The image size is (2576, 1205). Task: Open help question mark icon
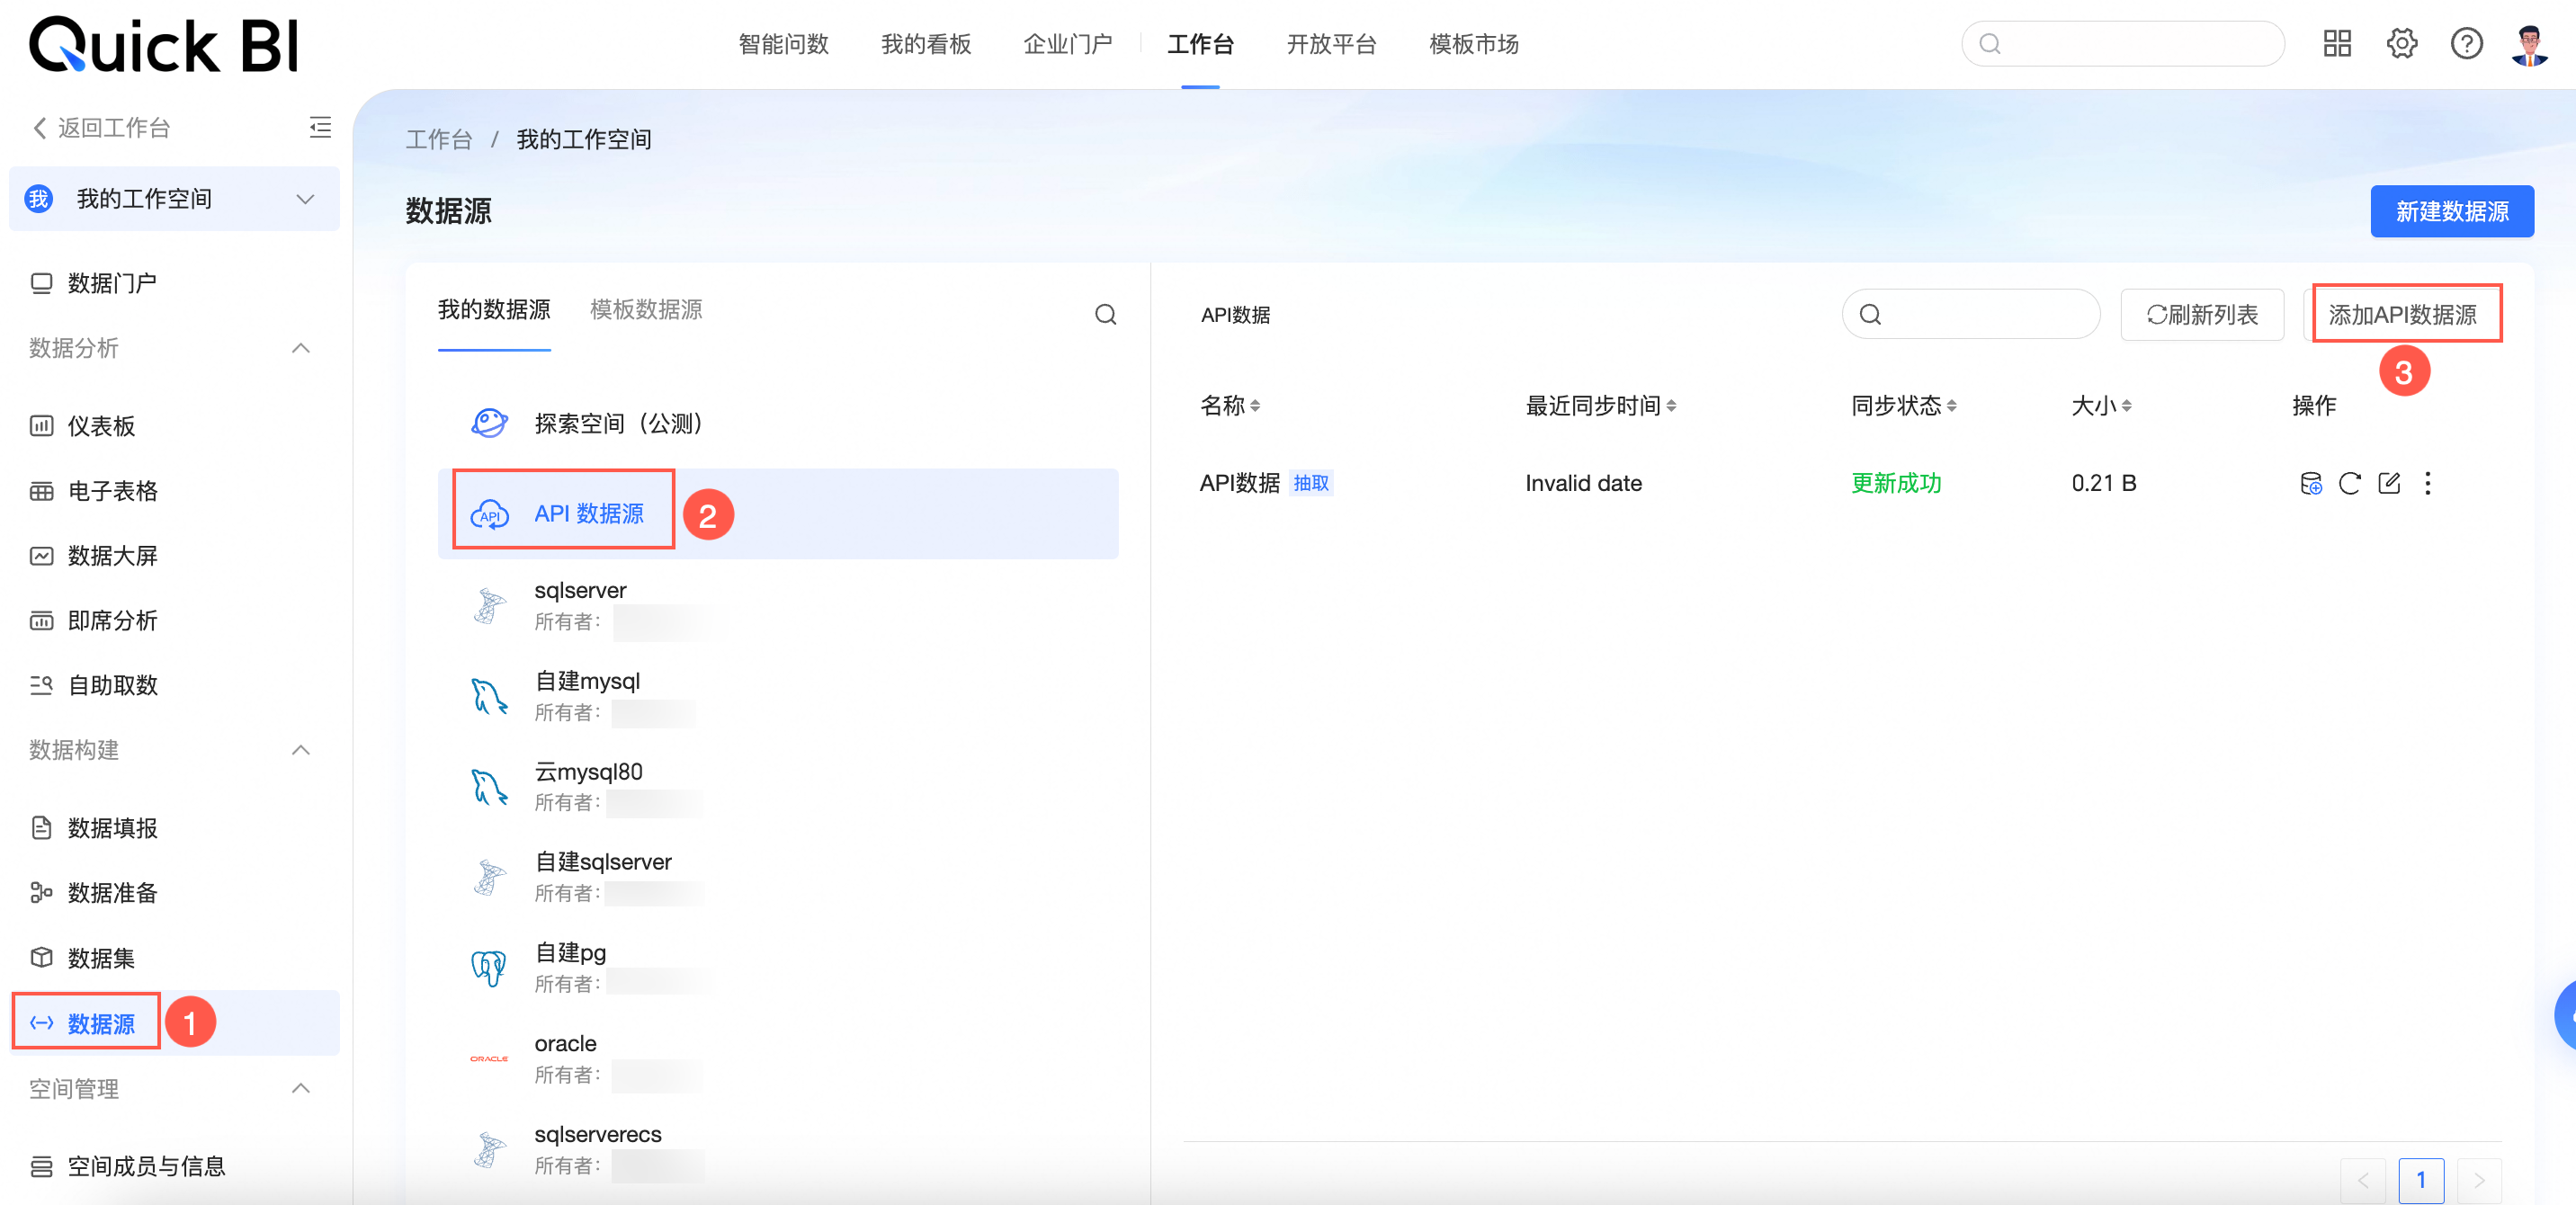[2466, 44]
